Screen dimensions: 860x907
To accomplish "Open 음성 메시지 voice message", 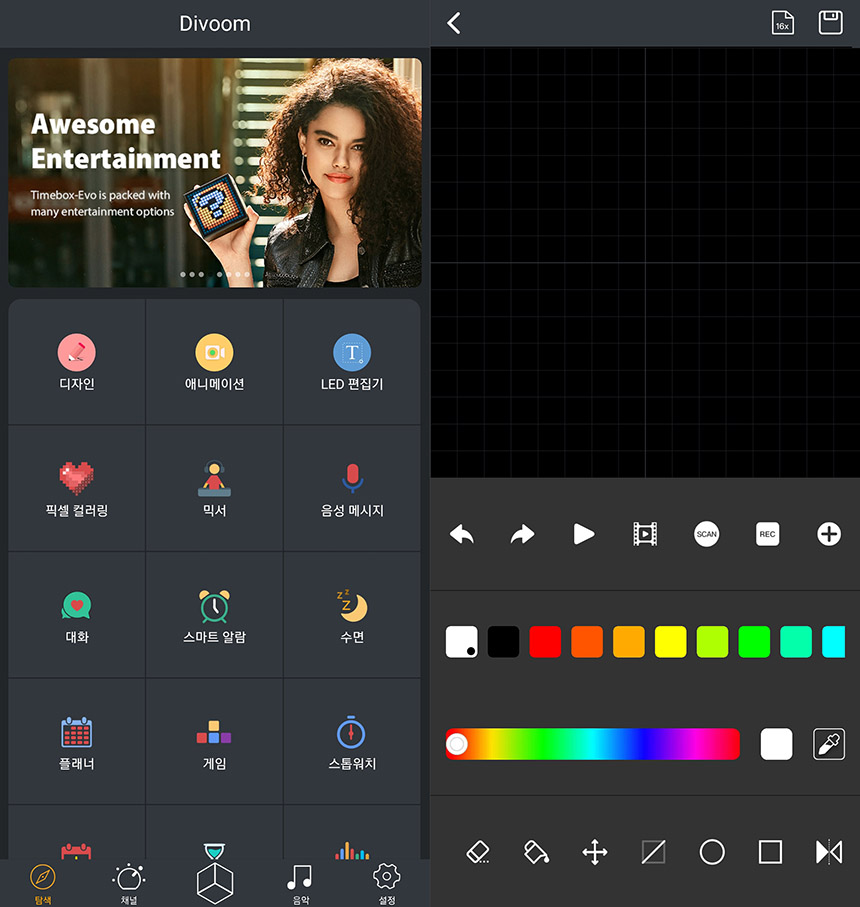I will (x=352, y=489).
